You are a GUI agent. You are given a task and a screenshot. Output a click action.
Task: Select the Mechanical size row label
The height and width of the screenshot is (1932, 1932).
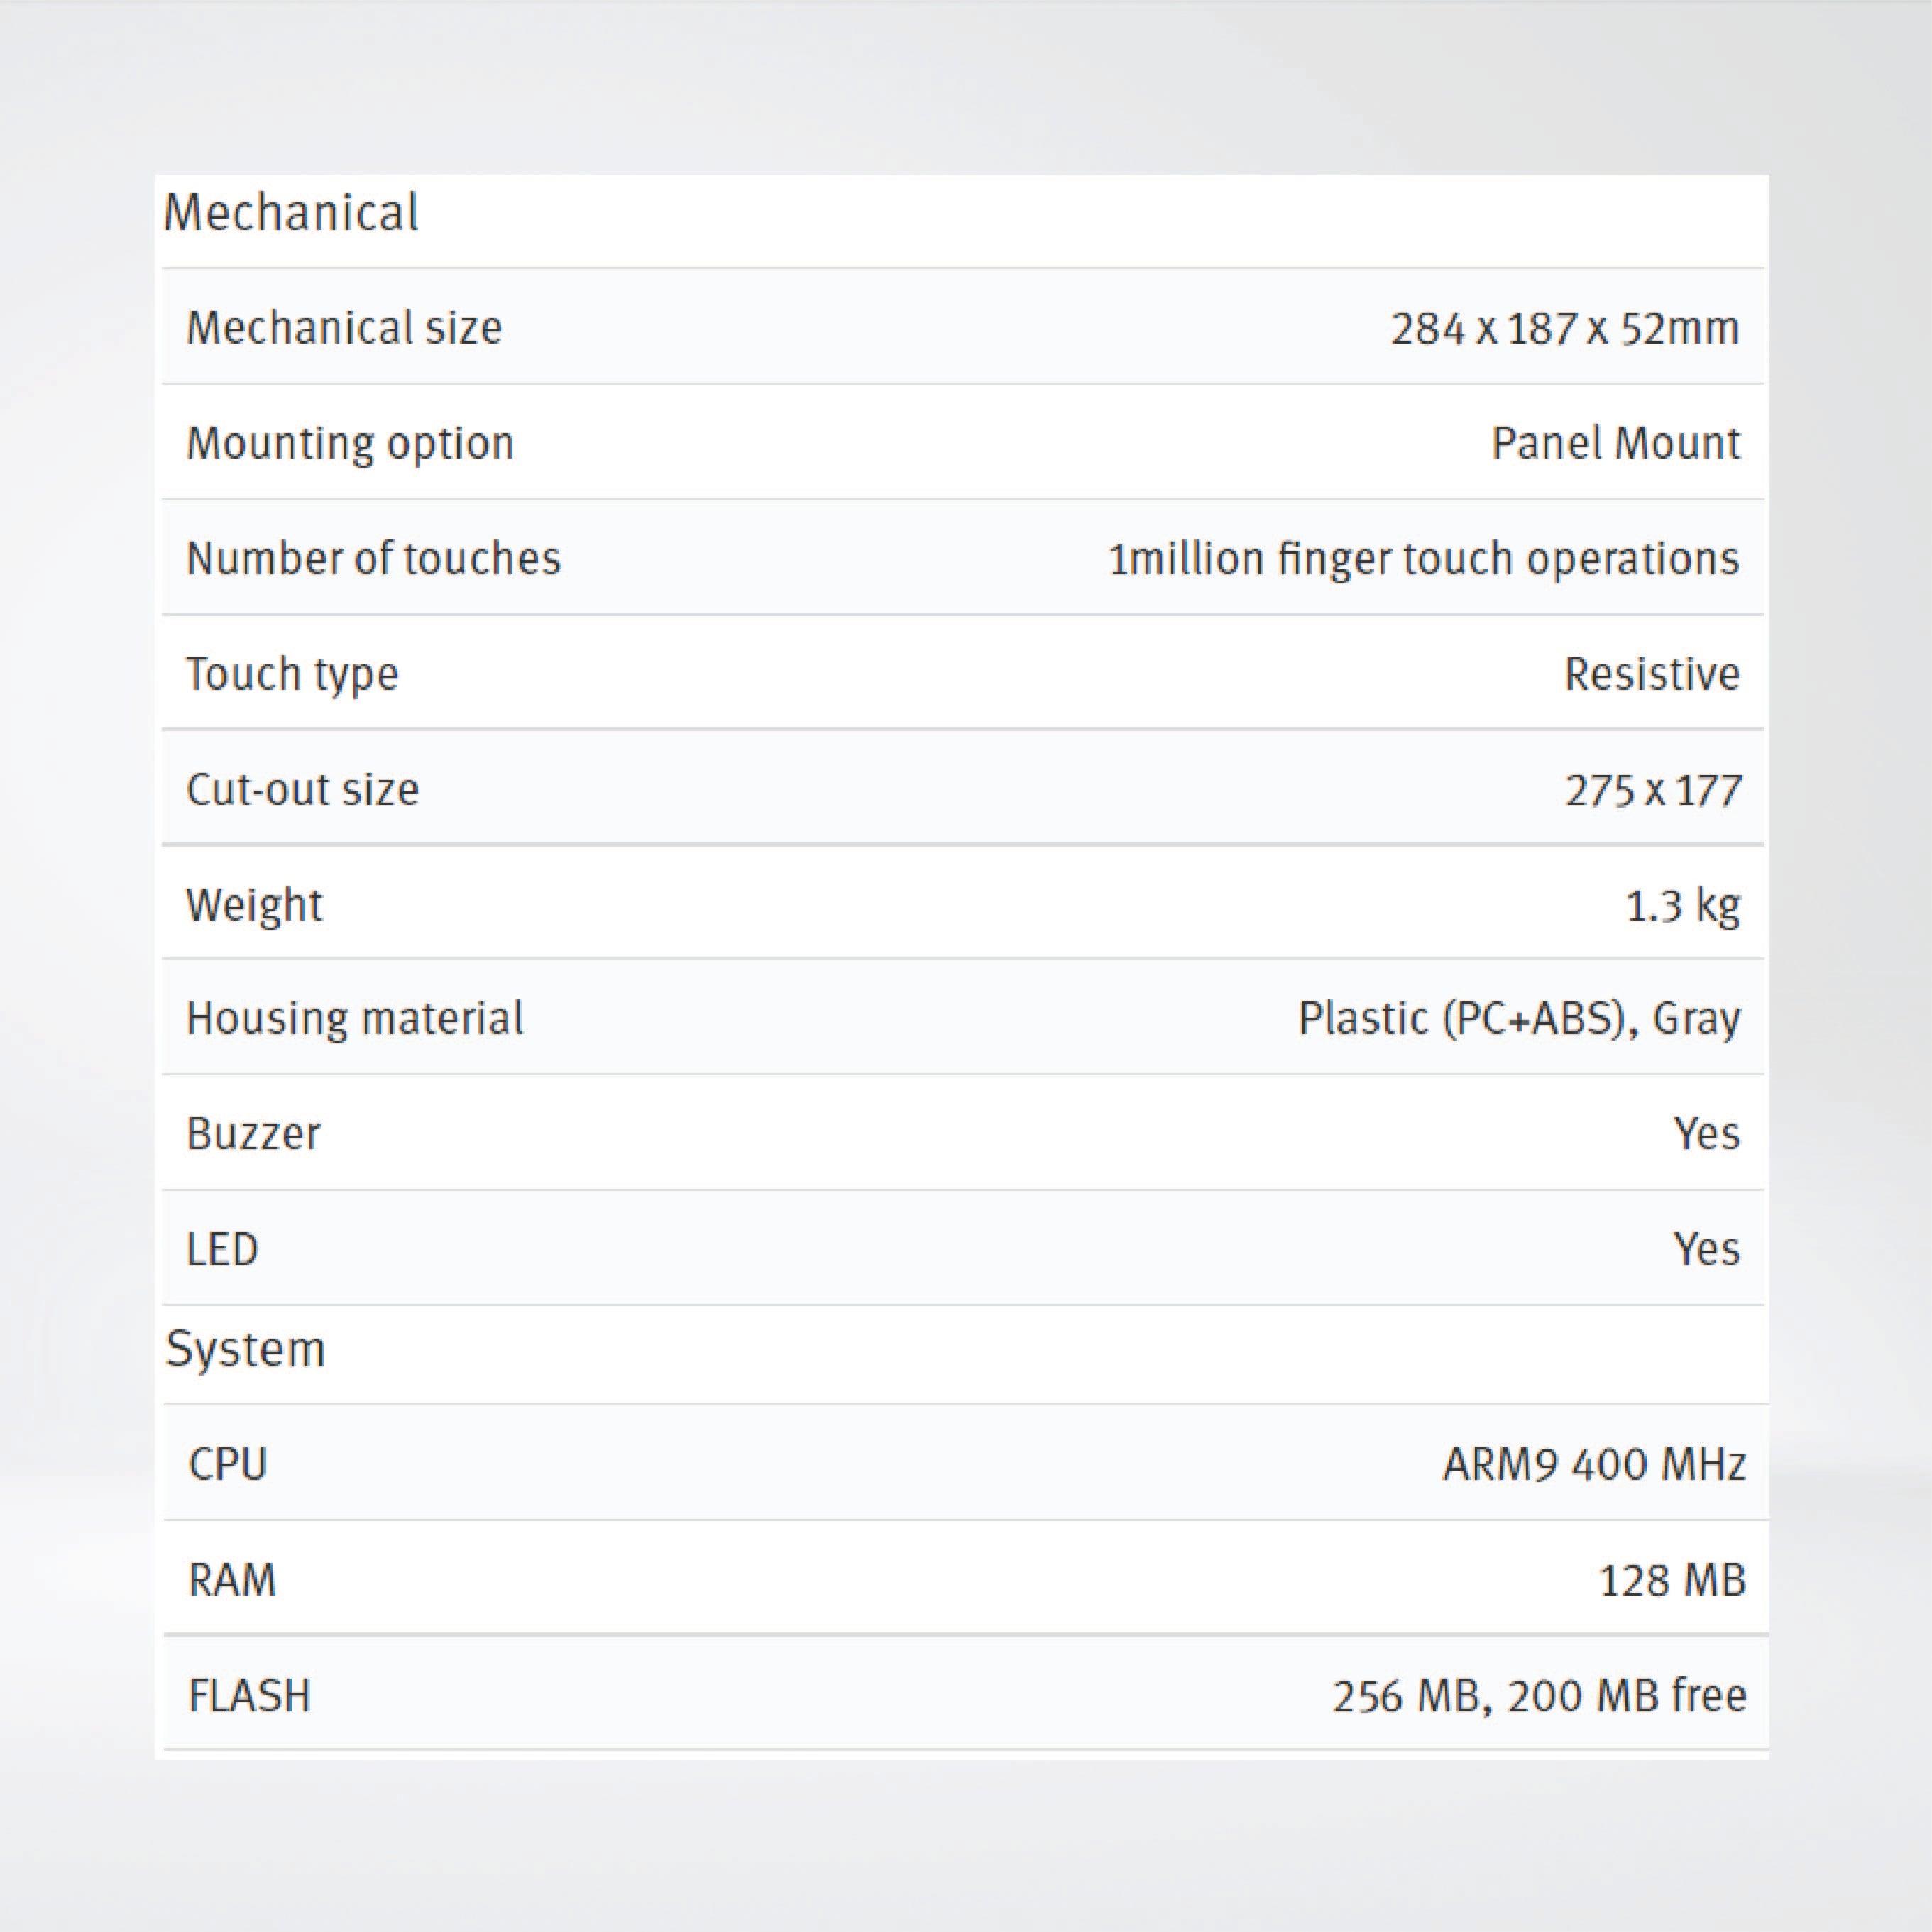click(344, 328)
